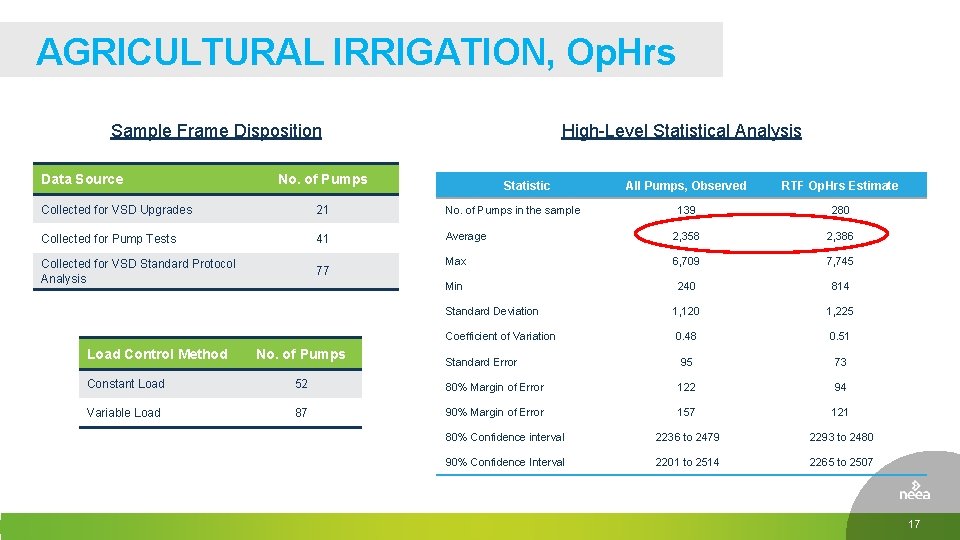Image resolution: width=960 pixels, height=540 pixels.
Task: Select the '90% Confidence Interval' label
Action: [505, 462]
